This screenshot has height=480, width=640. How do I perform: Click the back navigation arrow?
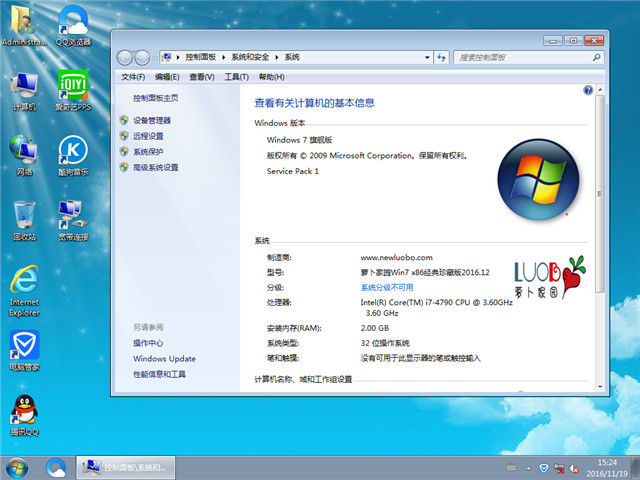click(x=124, y=58)
